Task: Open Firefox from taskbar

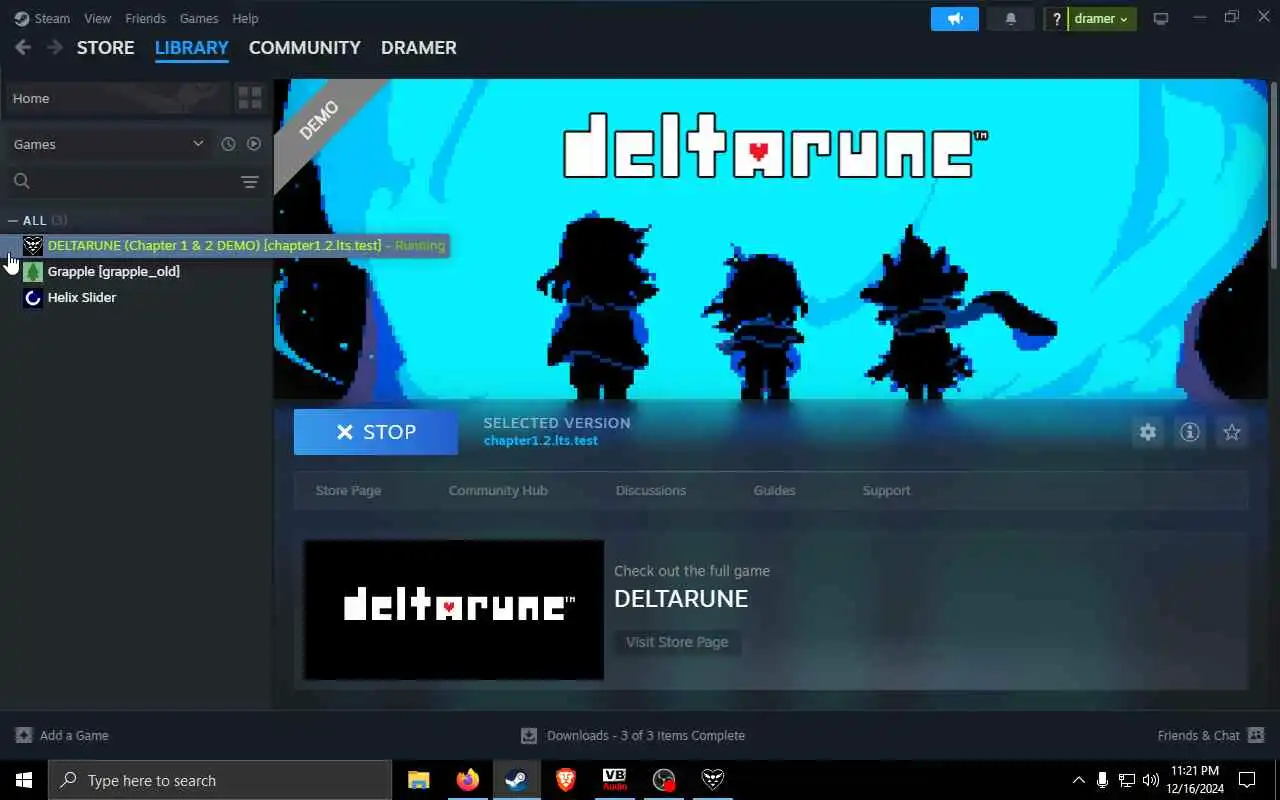Action: tap(468, 780)
